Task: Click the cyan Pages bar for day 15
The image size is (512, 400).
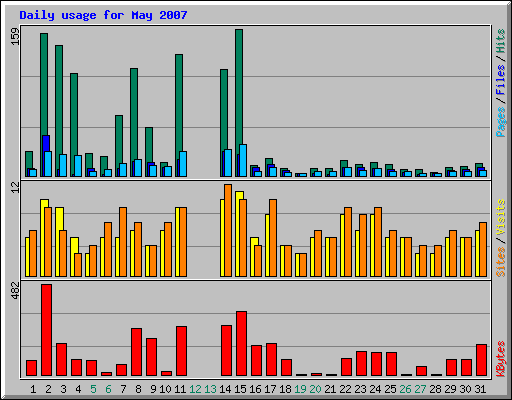Action: [x=243, y=160]
